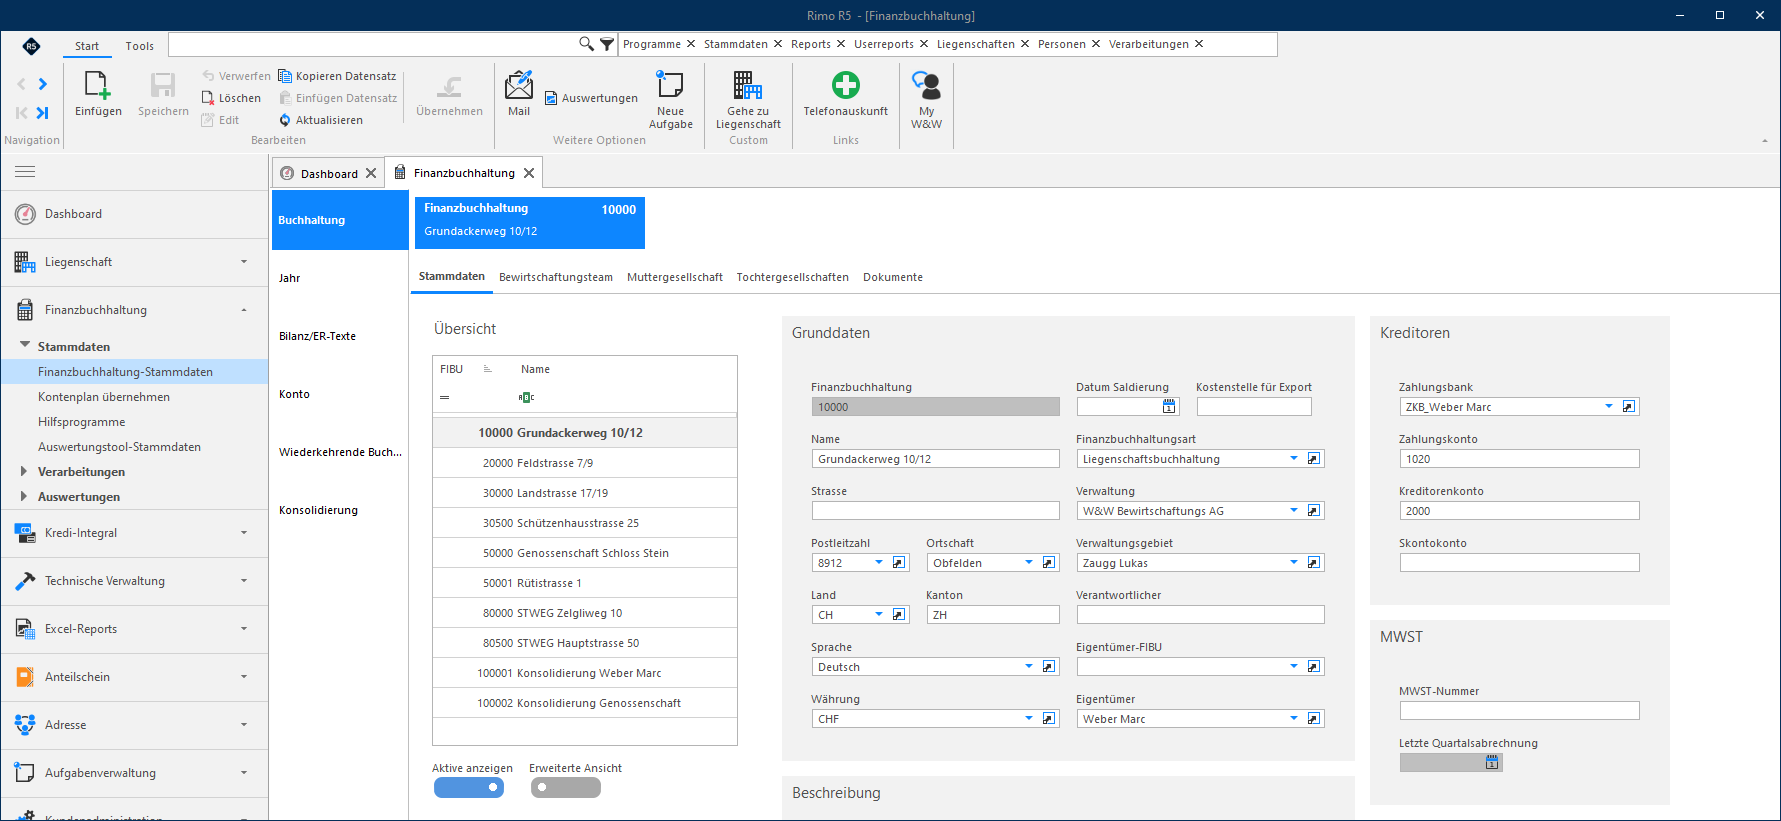
Task: Toggle the Erweiterte Ansicht switch
Action: click(566, 788)
